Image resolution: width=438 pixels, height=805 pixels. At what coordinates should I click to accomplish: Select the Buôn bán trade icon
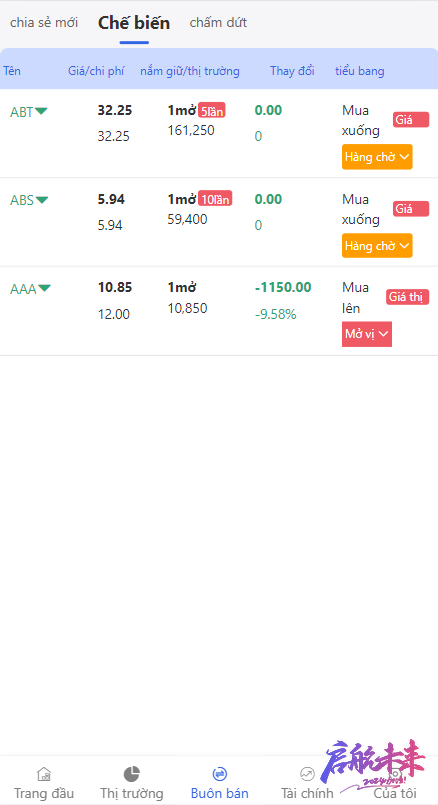[219, 774]
